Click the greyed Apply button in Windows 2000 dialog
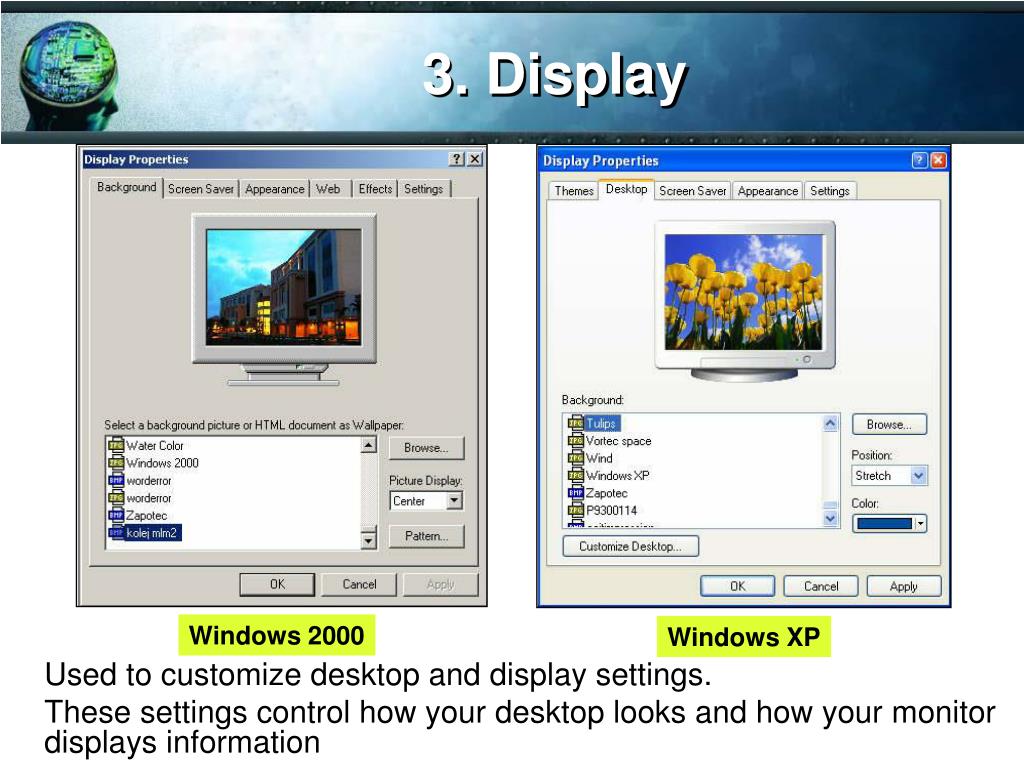The height and width of the screenshot is (768, 1024). (x=441, y=584)
